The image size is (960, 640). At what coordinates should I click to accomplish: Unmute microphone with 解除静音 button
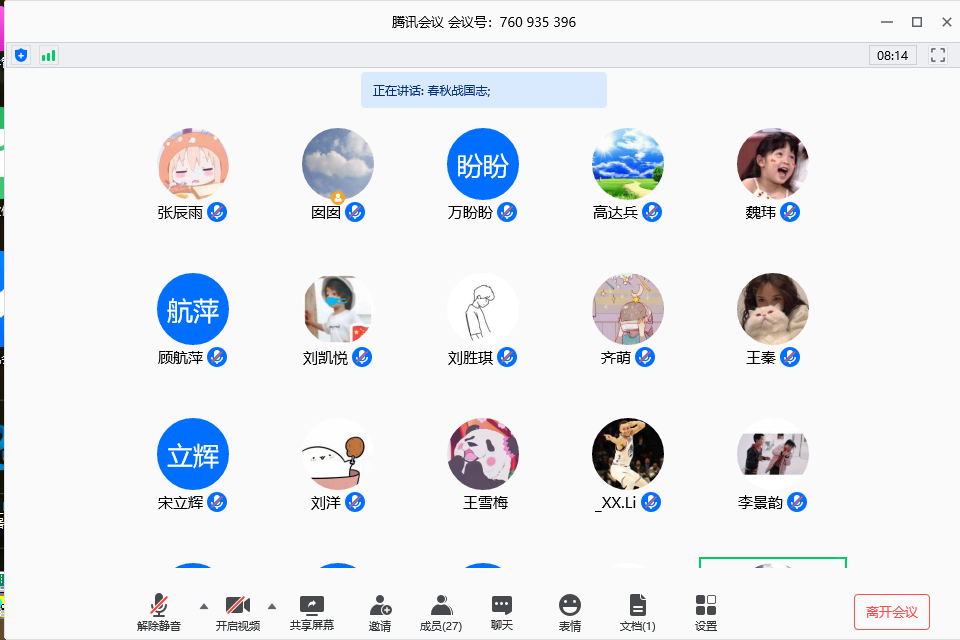tap(159, 611)
